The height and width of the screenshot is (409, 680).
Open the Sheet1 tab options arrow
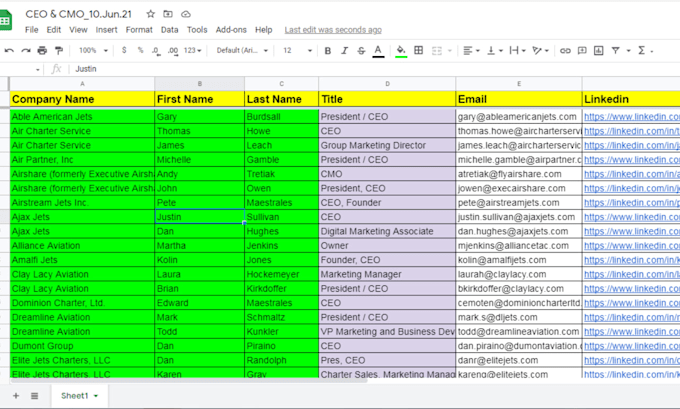coord(96,396)
